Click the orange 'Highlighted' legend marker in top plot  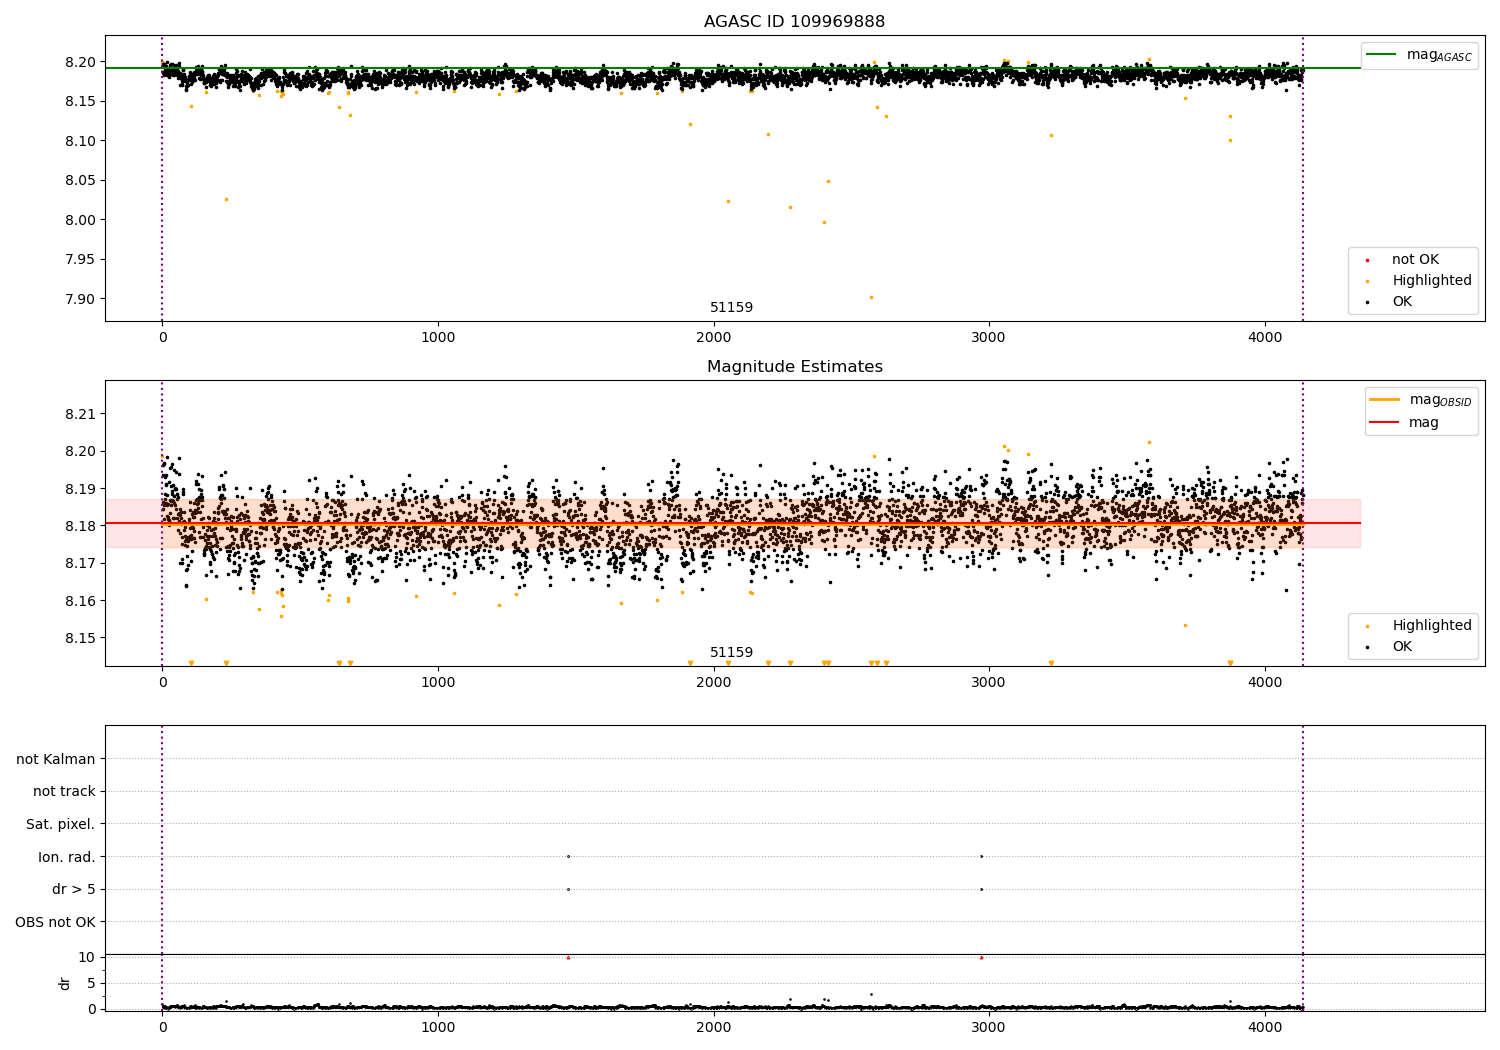tap(1368, 282)
